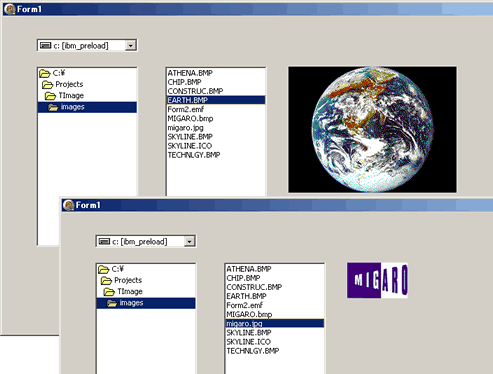Screen dimensions: 493x374
Task: Select the TImage folder icon in front window
Action: point(109,292)
